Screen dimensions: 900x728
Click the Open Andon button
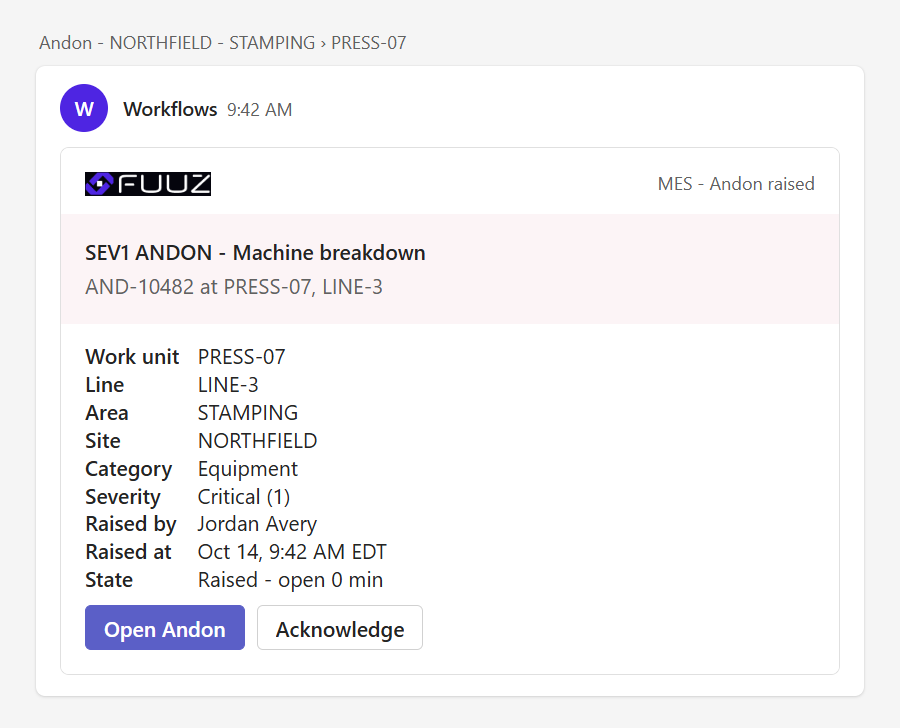click(x=165, y=628)
